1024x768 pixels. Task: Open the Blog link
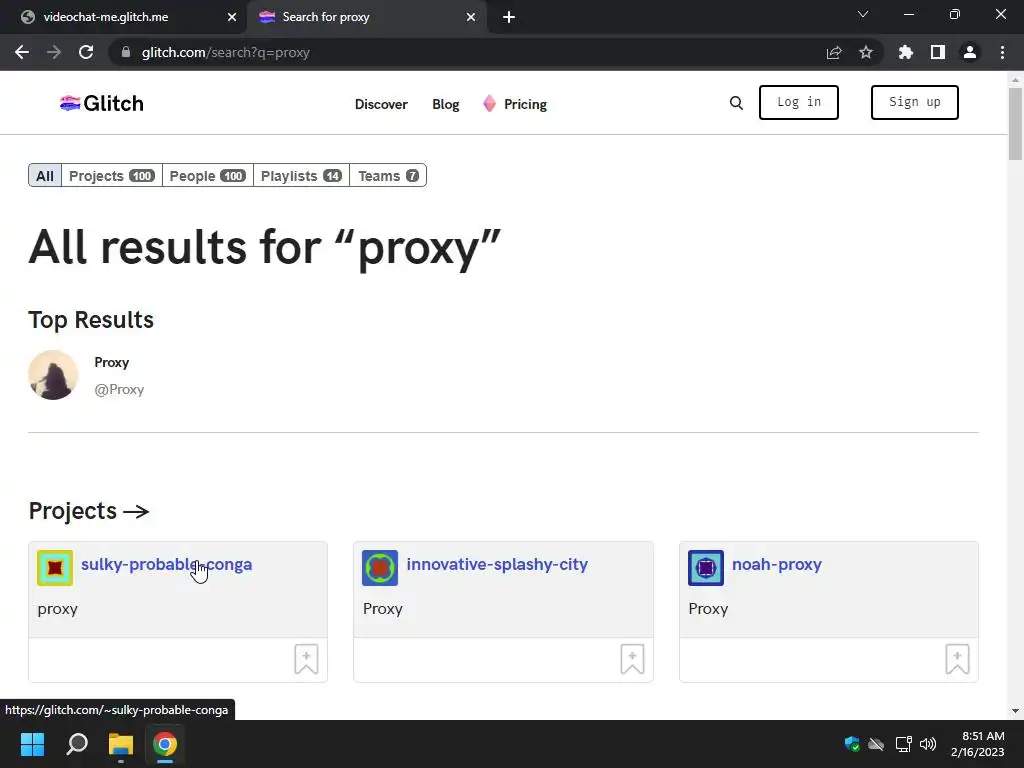pyautogui.click(x=445, y=104)
